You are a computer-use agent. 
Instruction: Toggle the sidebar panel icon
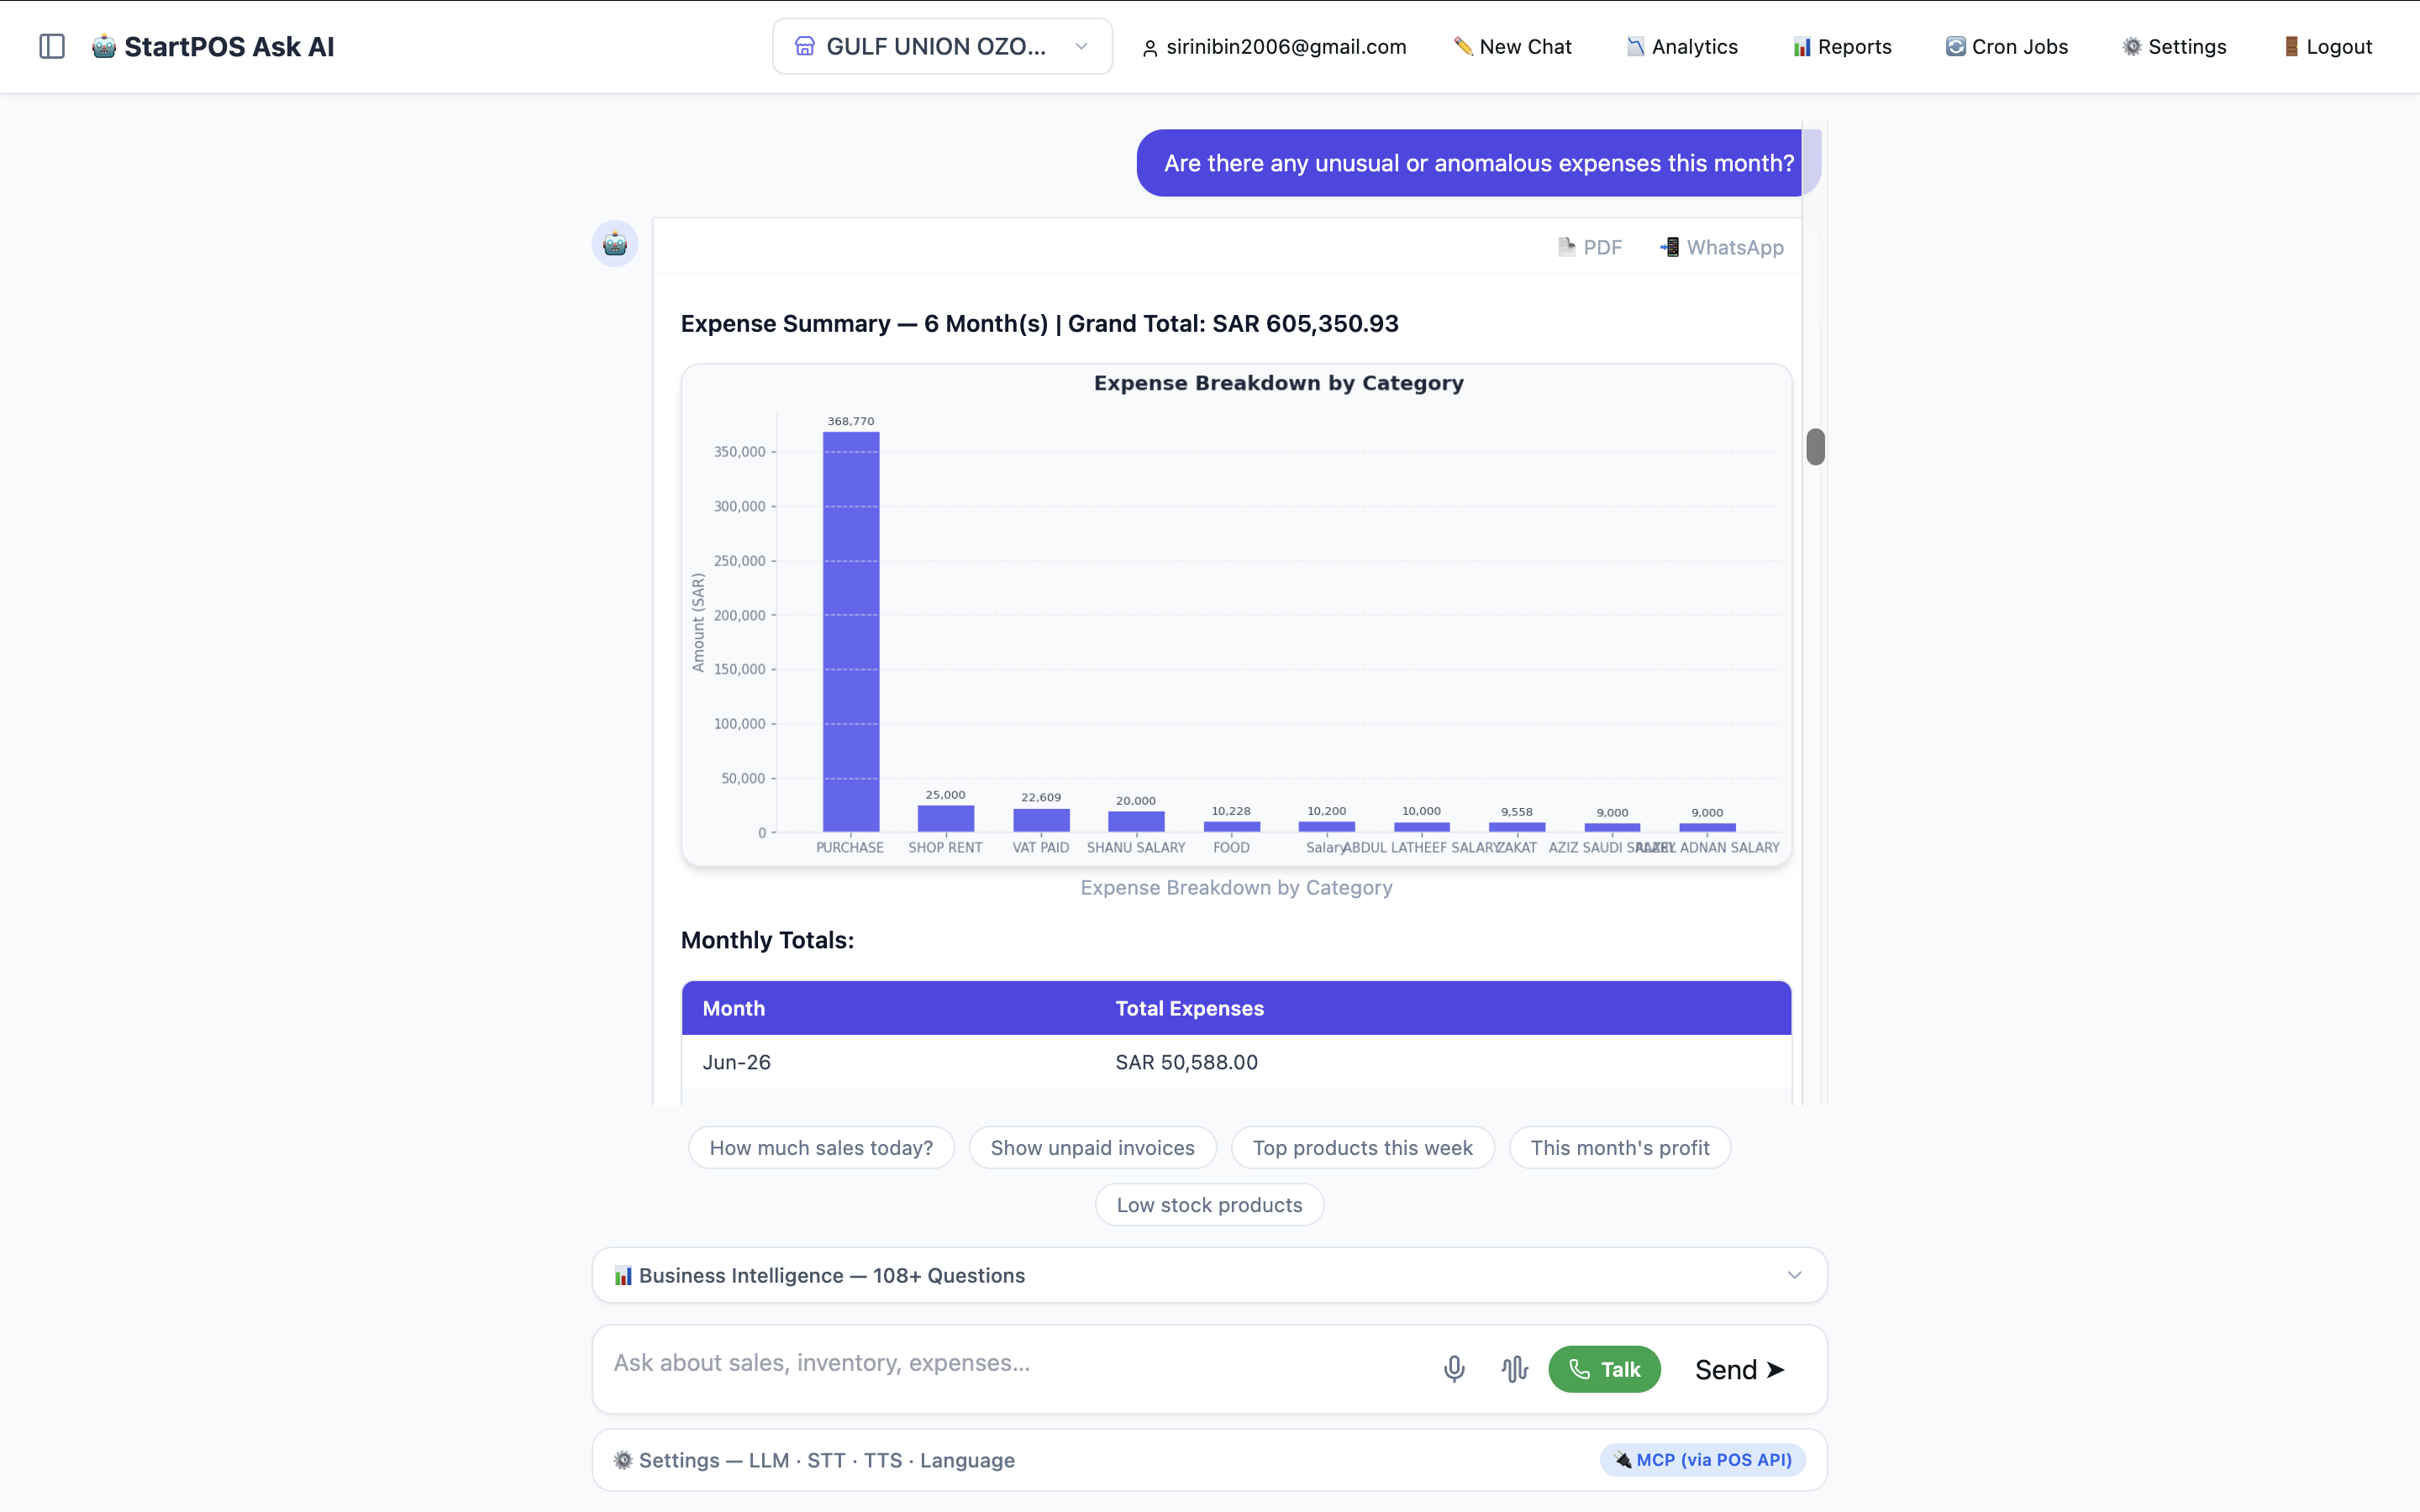click(52, 47)
